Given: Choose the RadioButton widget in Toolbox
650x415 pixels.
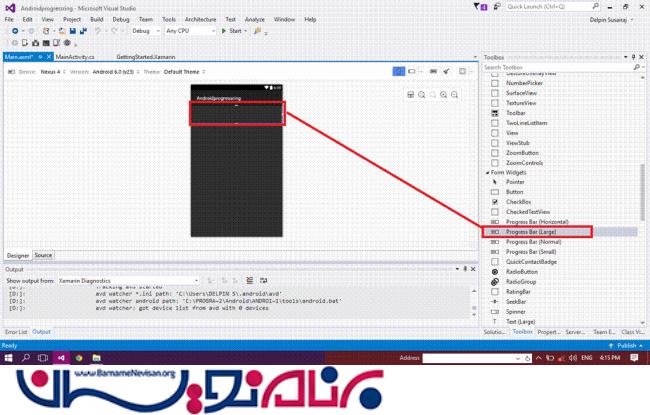Looking at the screenshot, I should (520, 272).
